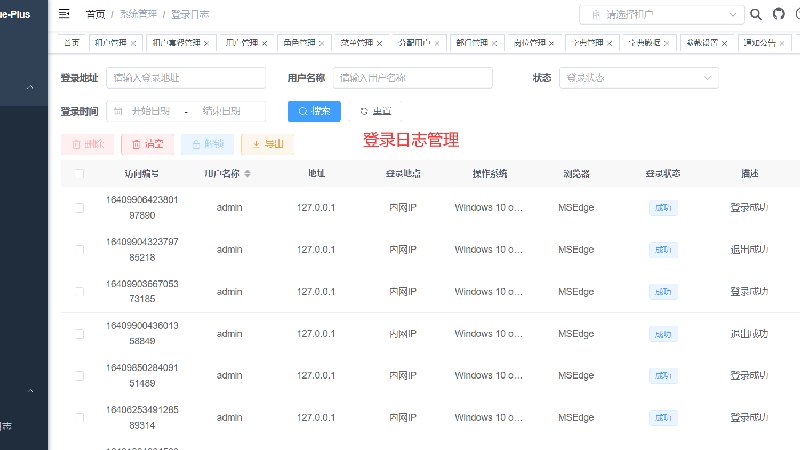Viewport: 800px width, 450px height.
Task: Check the row with ID ending 58849
Action: [79, 334]
